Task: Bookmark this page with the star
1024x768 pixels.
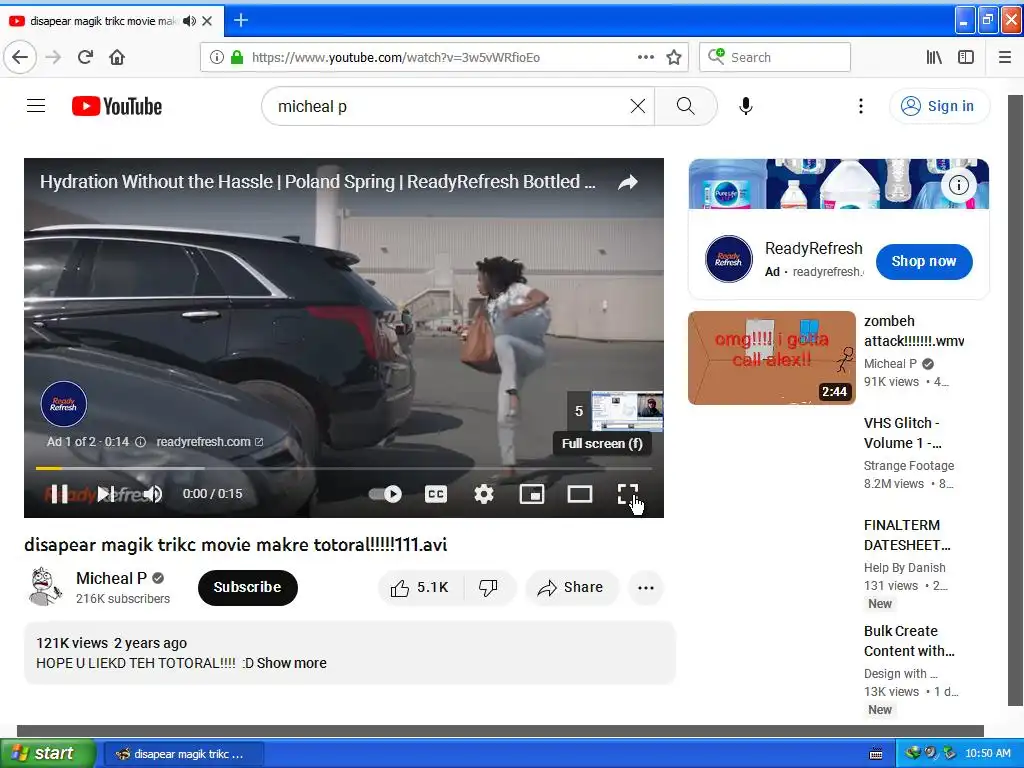Action: 674,57
